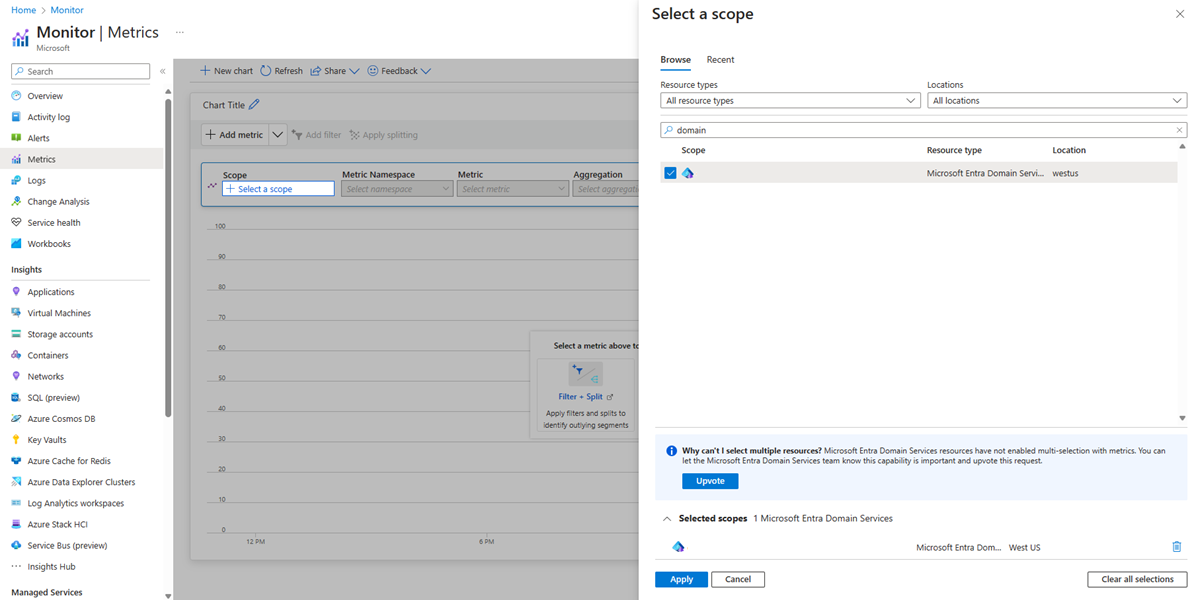Switch to the Browse tab
Image resolution: width=1200 pixels, height=600 pixels.
point(675,60)
